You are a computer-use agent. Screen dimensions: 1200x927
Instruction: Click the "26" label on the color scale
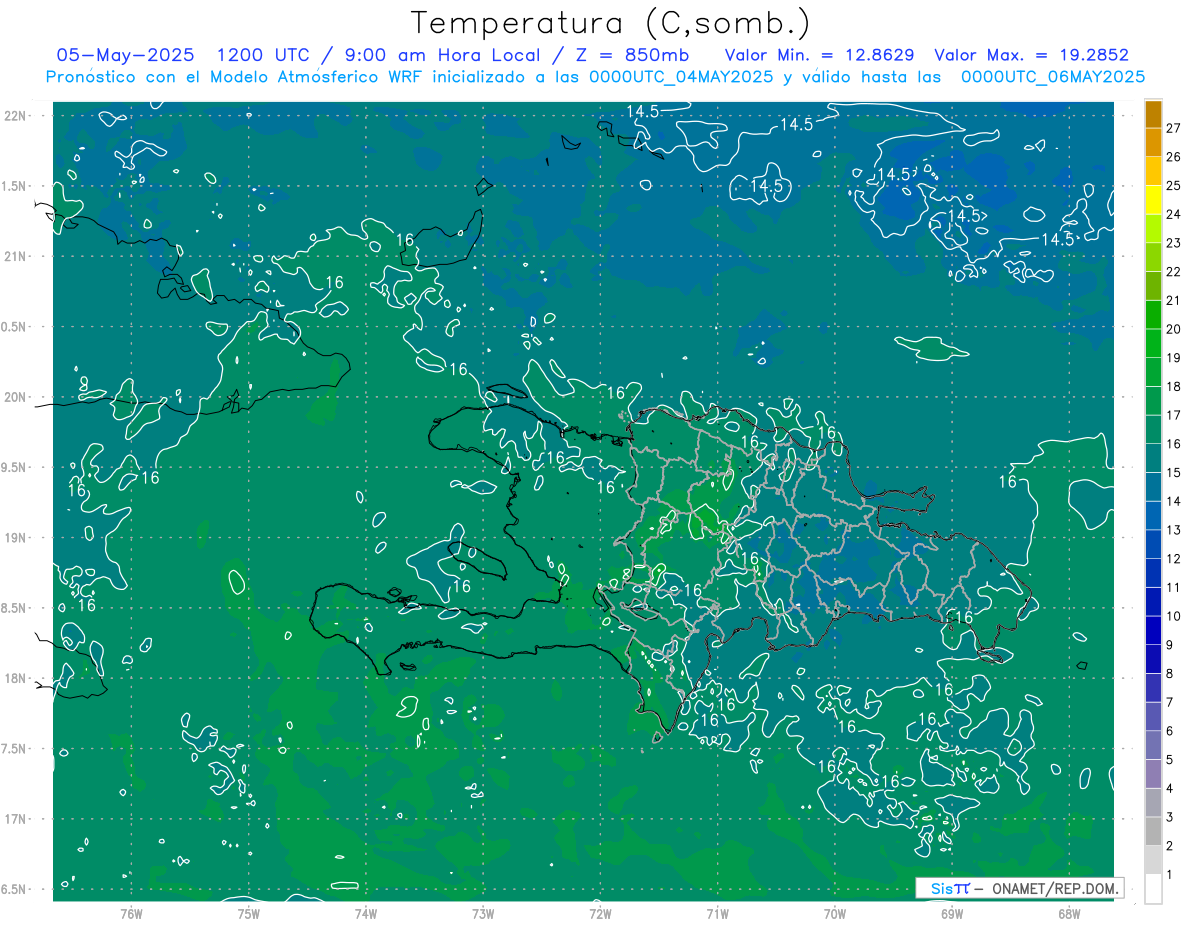click(x=1173, y=157)
